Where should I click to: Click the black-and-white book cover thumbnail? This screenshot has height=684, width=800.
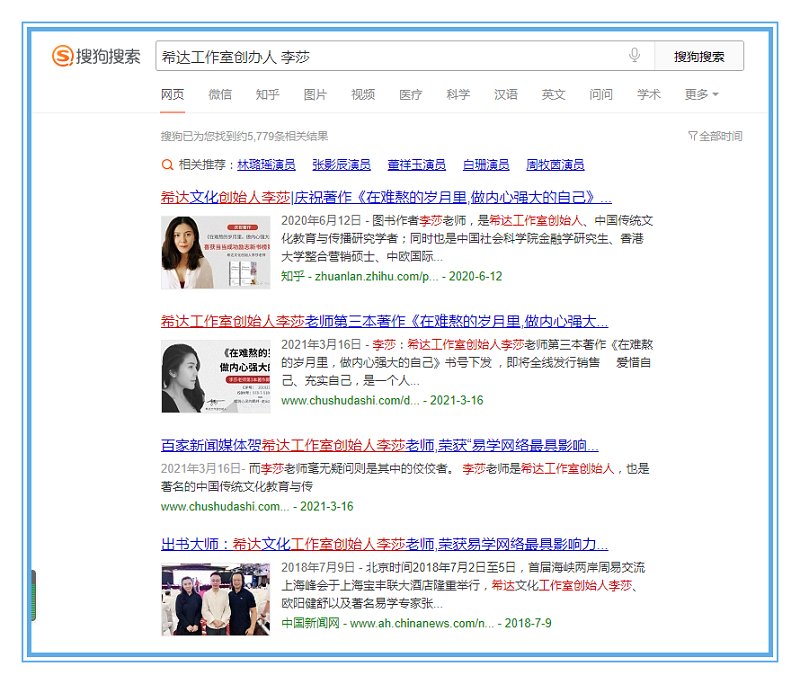point(201,376)
